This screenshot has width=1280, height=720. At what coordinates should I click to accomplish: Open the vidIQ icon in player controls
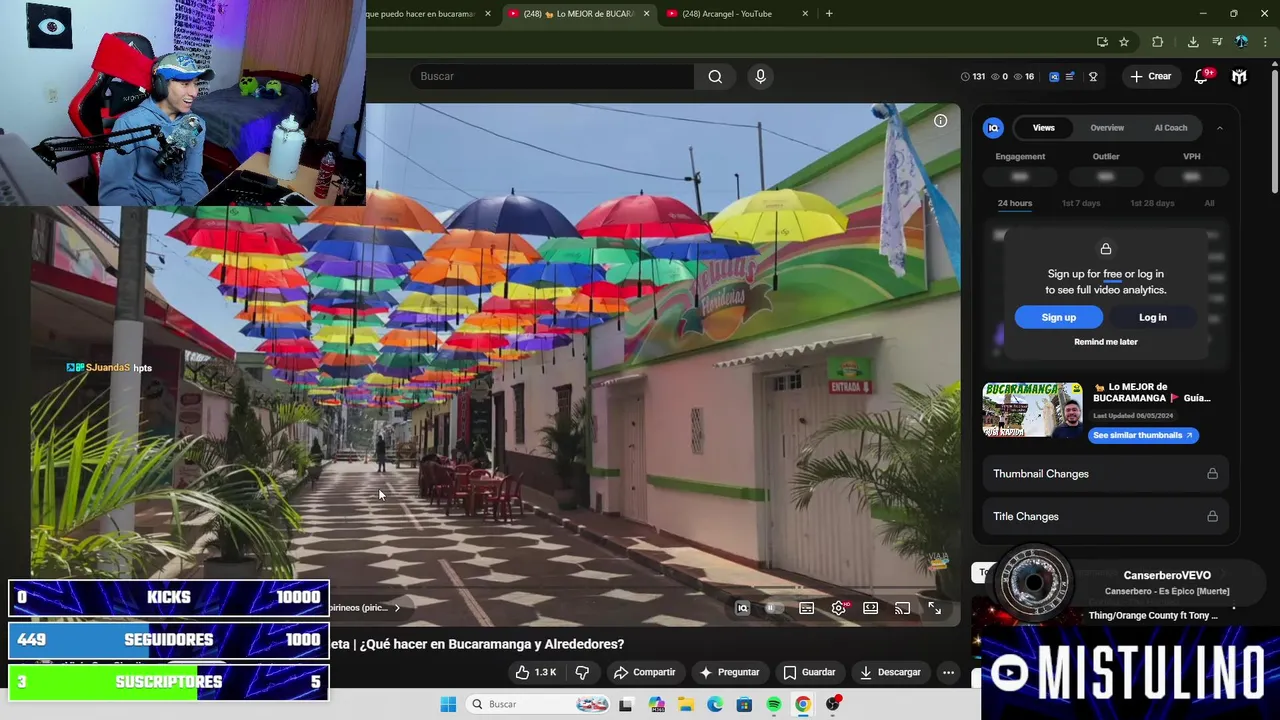(742, 608)
